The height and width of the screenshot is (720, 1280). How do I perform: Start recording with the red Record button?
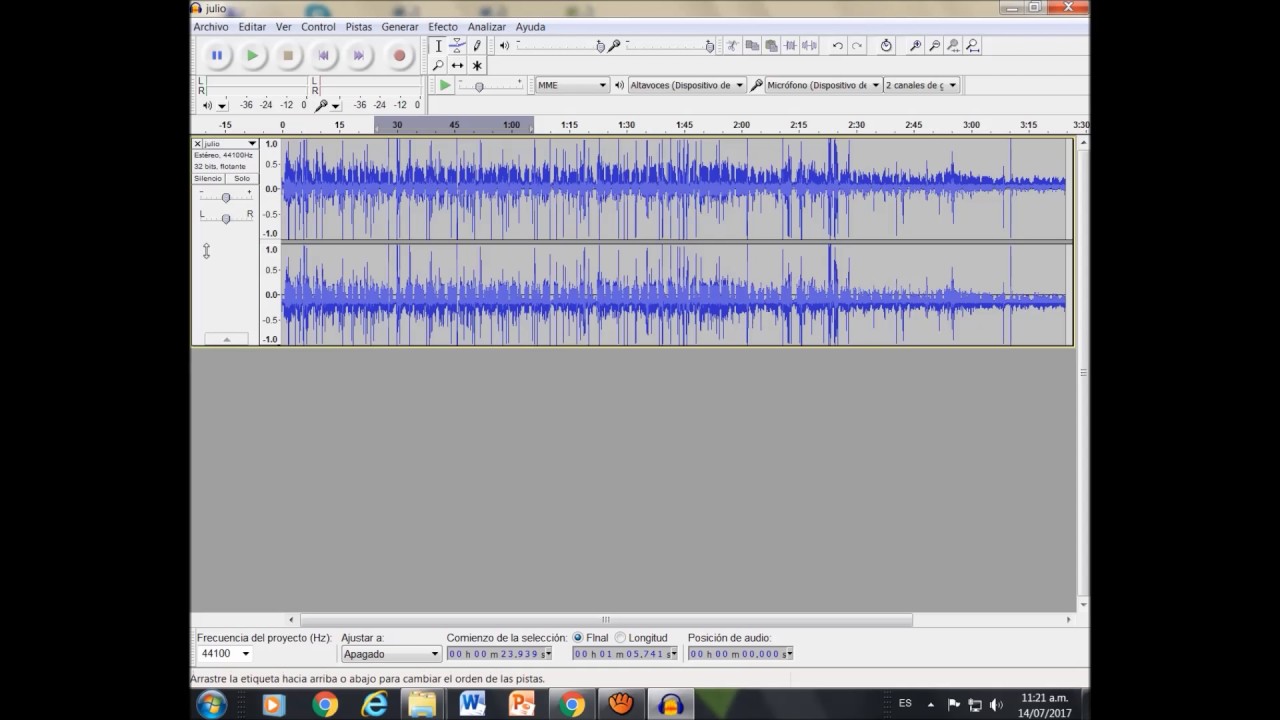tap(399, 56)
